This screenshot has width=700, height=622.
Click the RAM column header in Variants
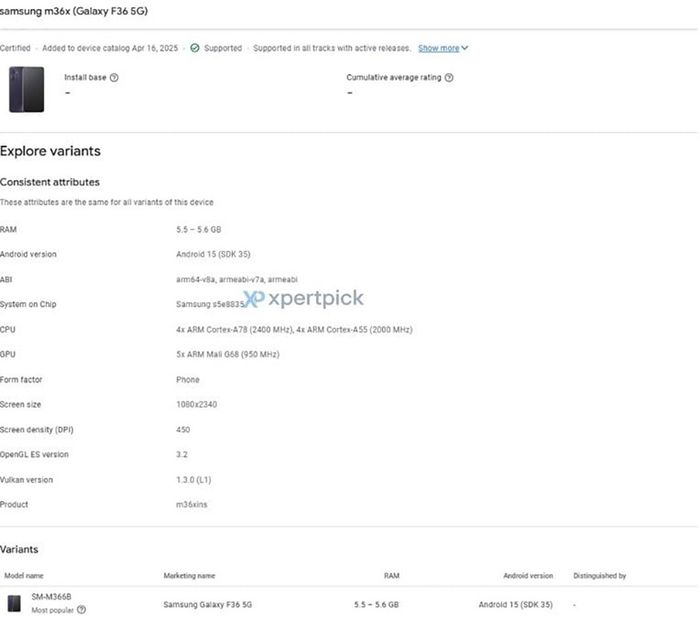tap(392, 576)
